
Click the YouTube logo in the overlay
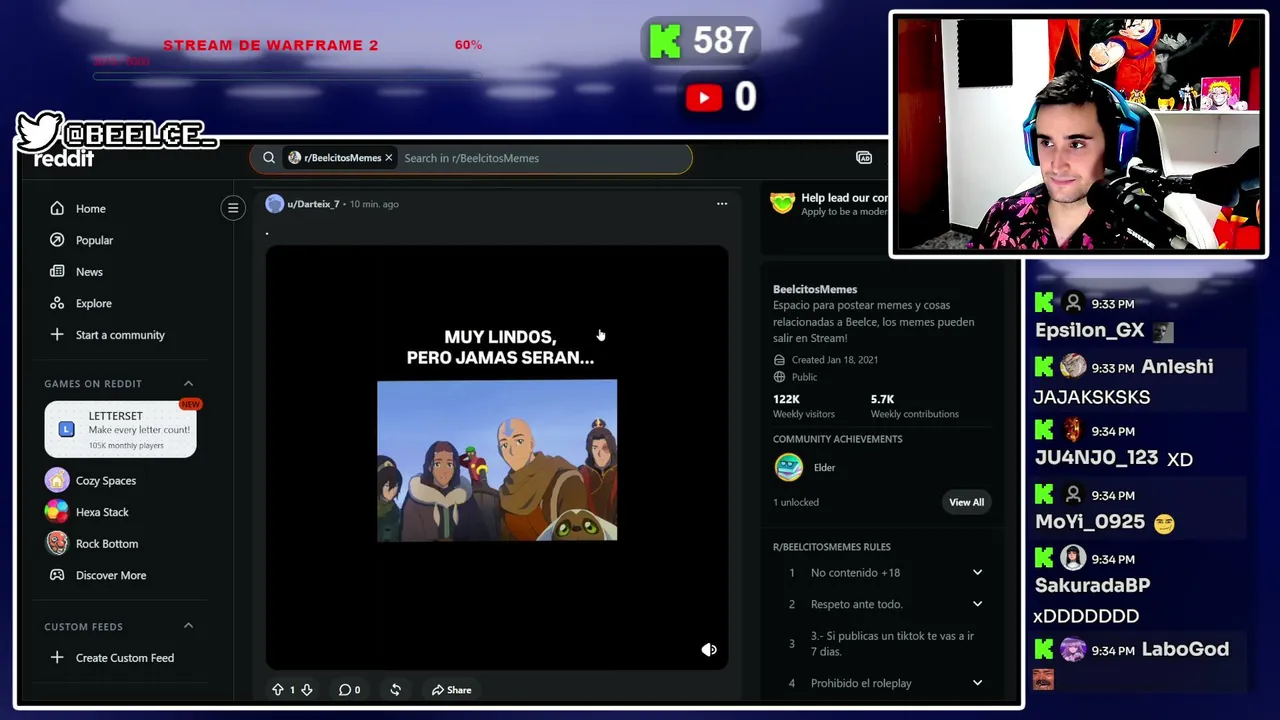click(704, 97)
